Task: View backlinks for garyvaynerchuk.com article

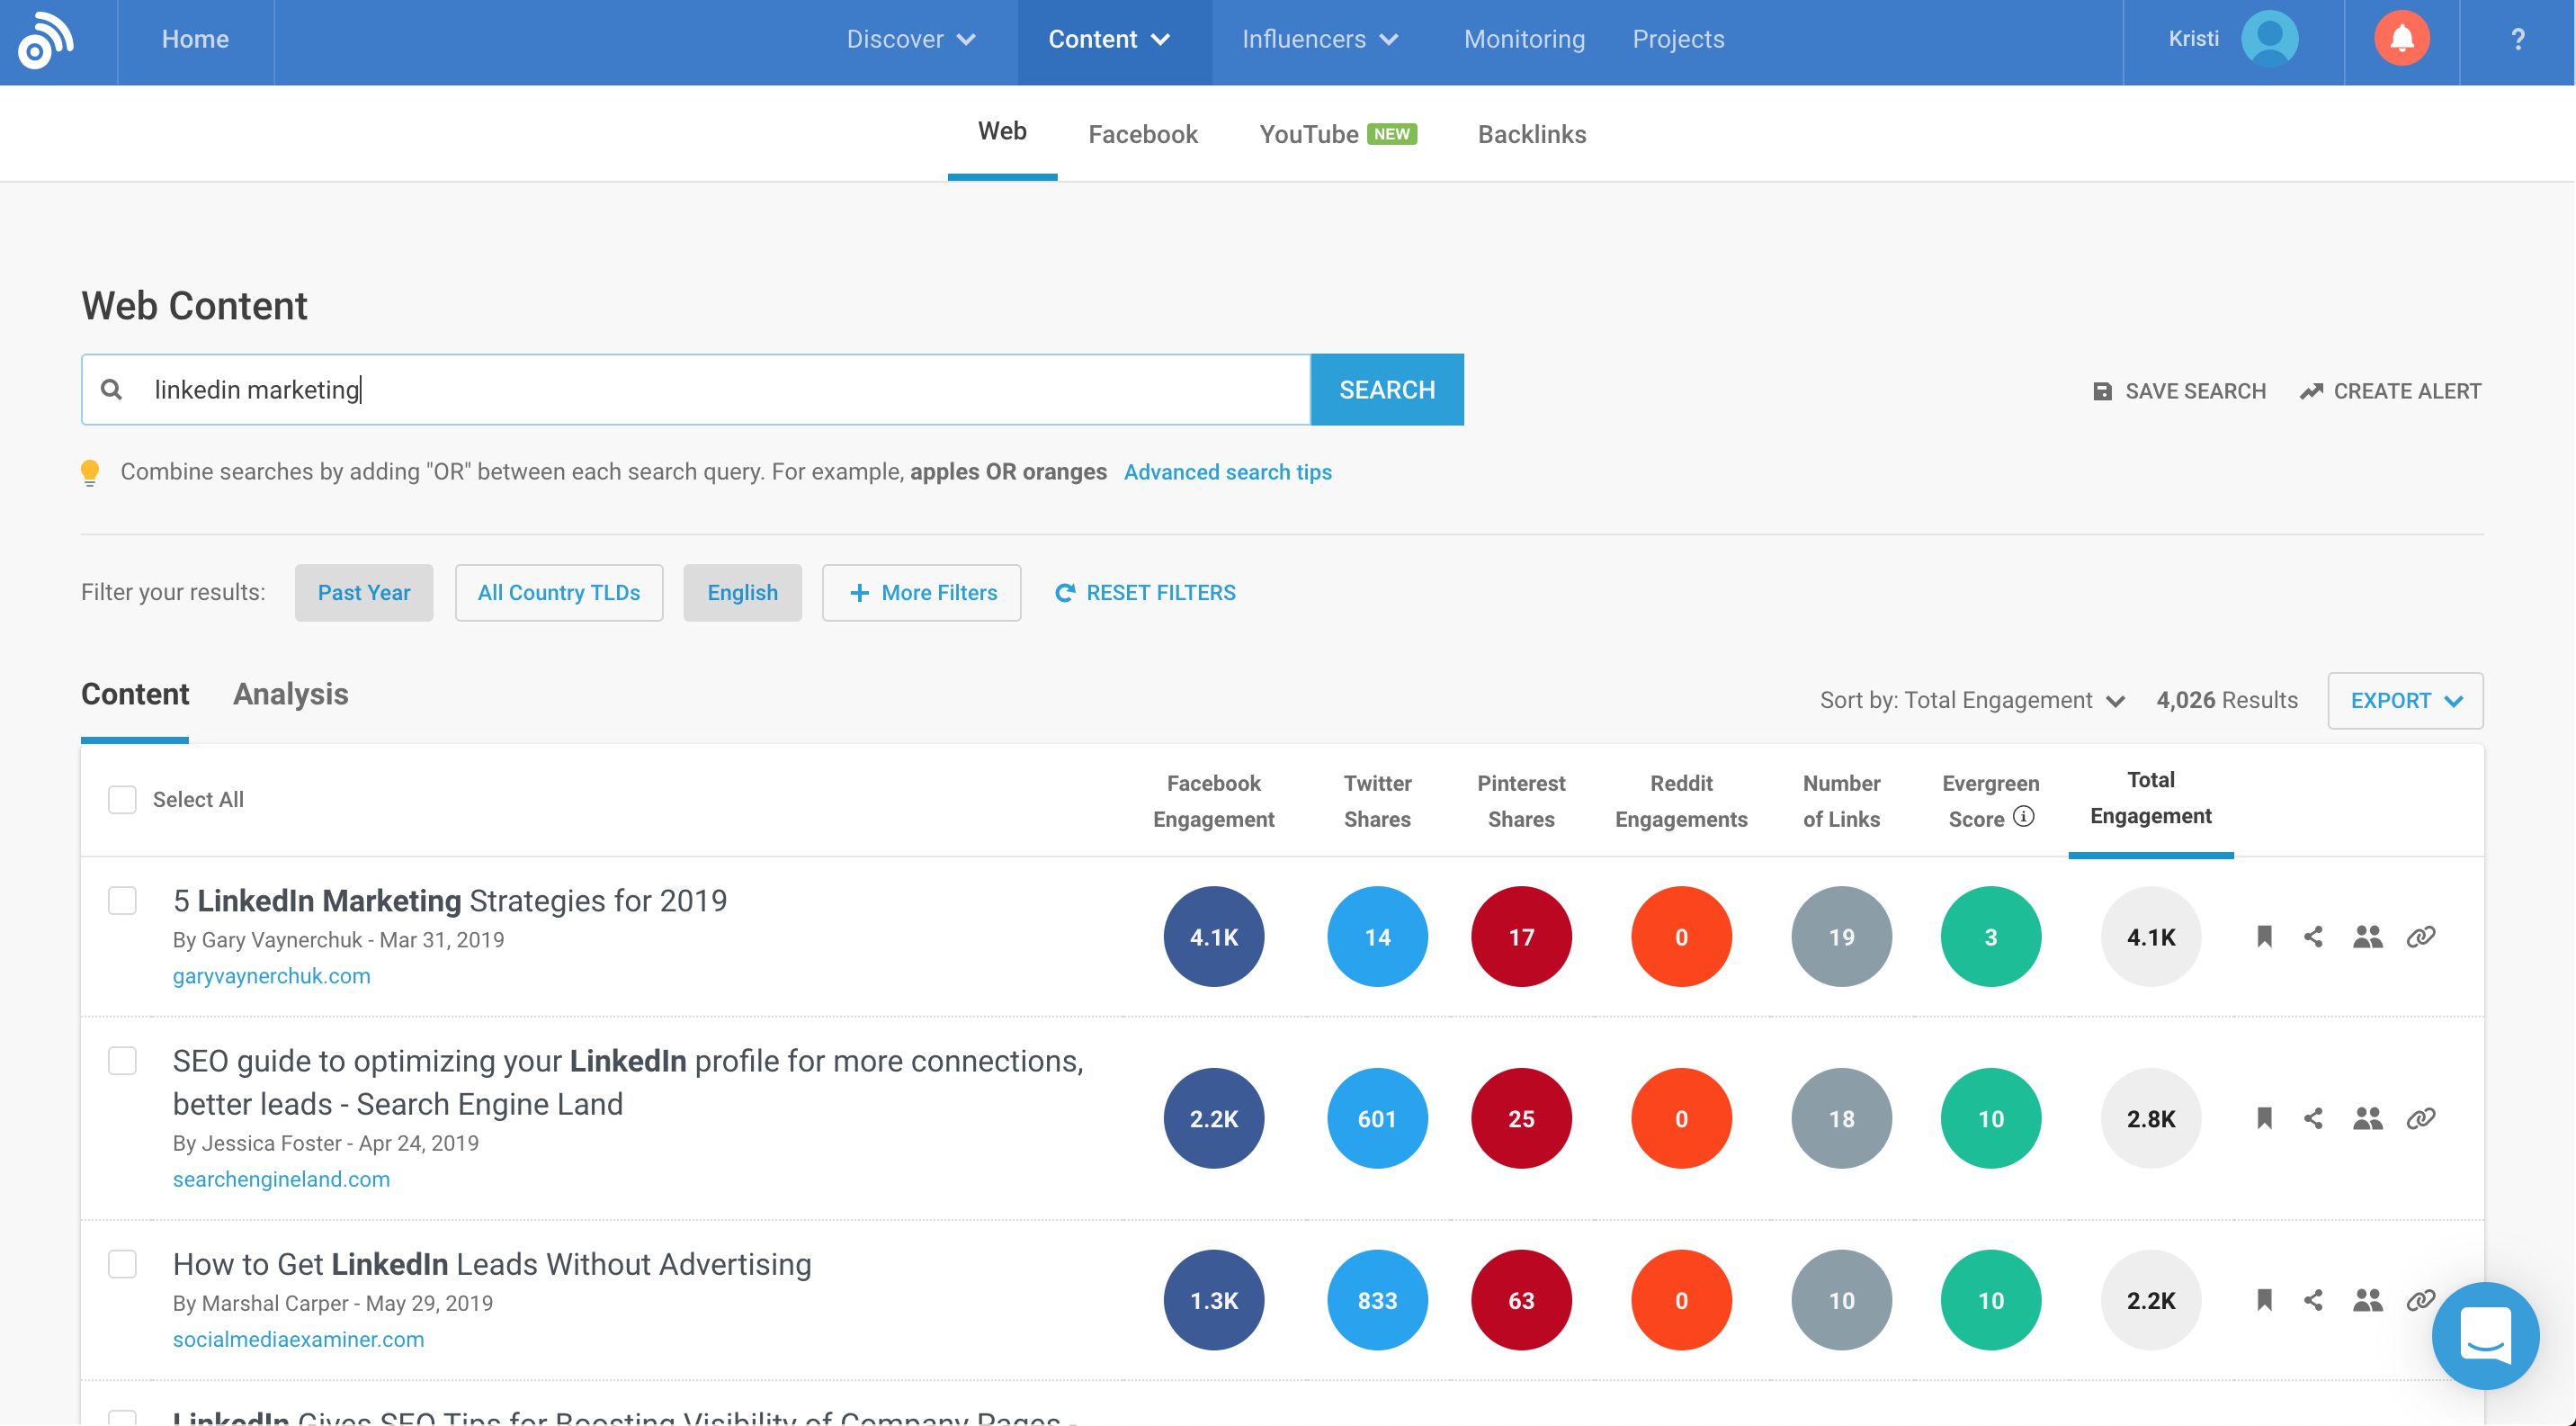Action: (2421, 936)
